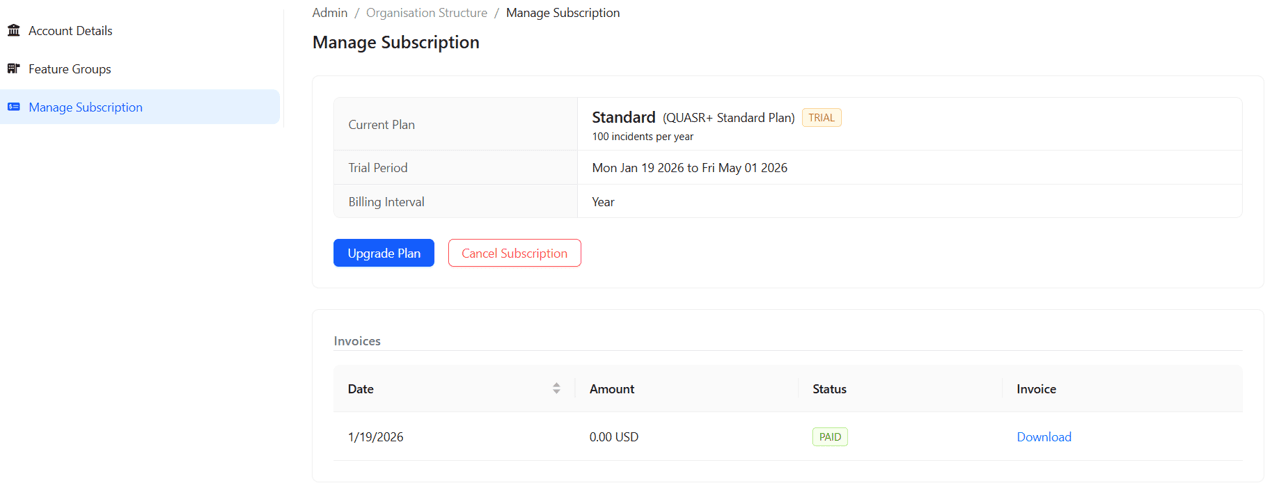This screenshot has width=1265, height=498.
Task: Click the Feature Groups sidebar icon
Action: (14, 69)
